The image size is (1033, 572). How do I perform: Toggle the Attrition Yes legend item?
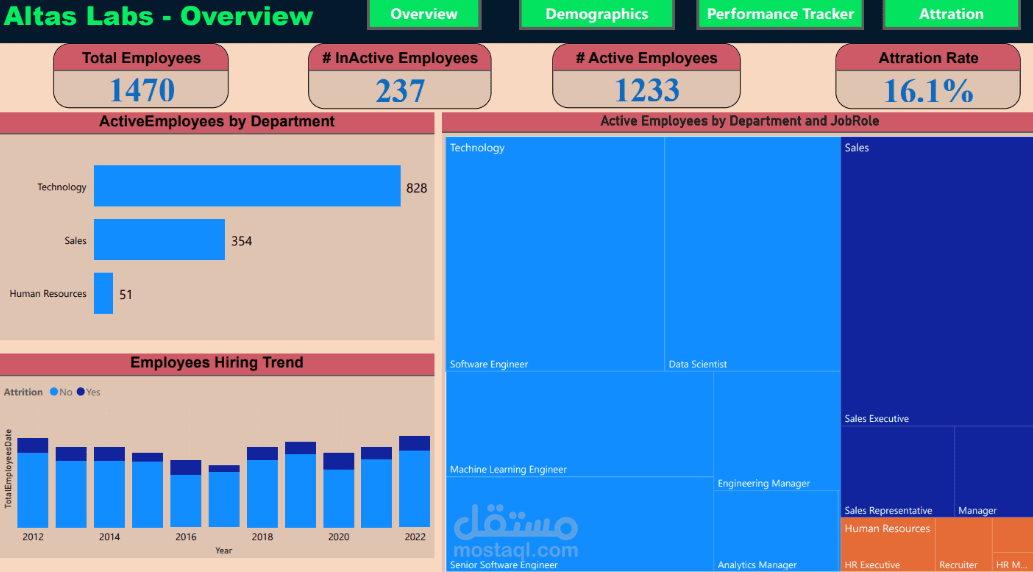[x=89, y=392]
